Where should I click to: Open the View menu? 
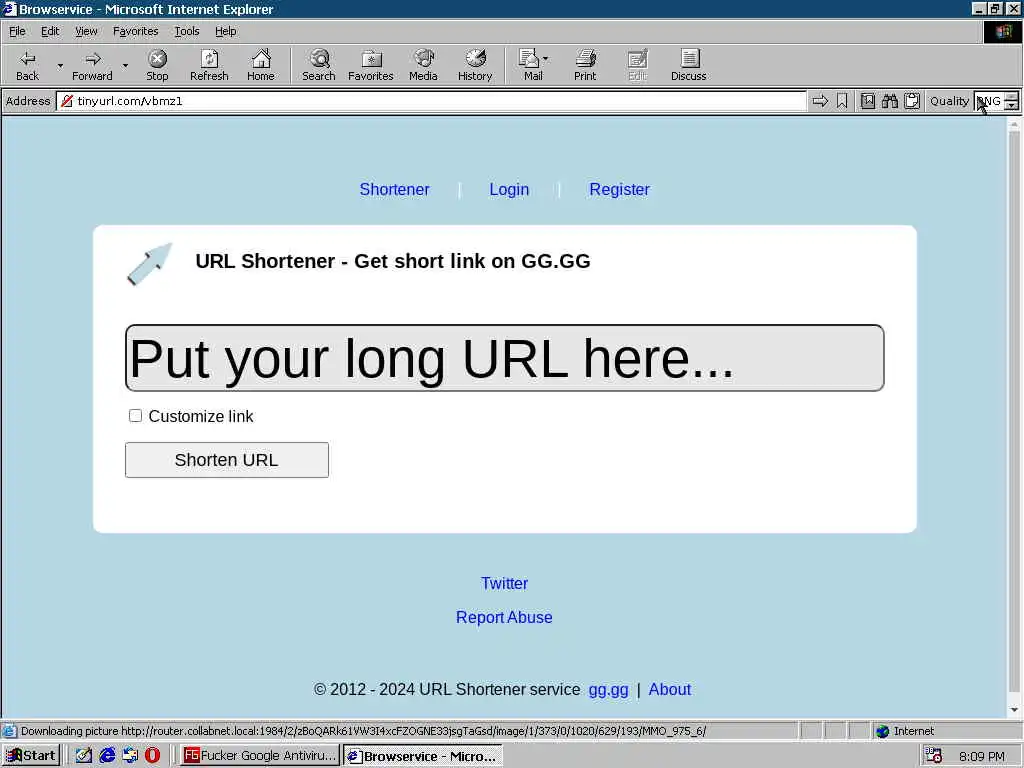86,31
